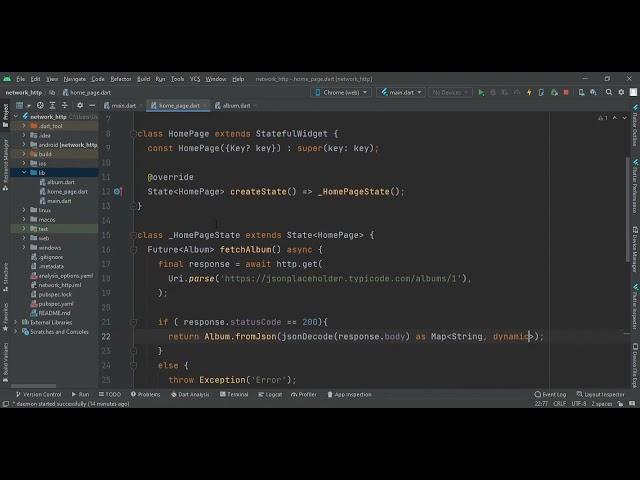The width and height of the screenshot is (640, 480).
Task: Open the Resource Manager side tab
Action: pos(5,164)
